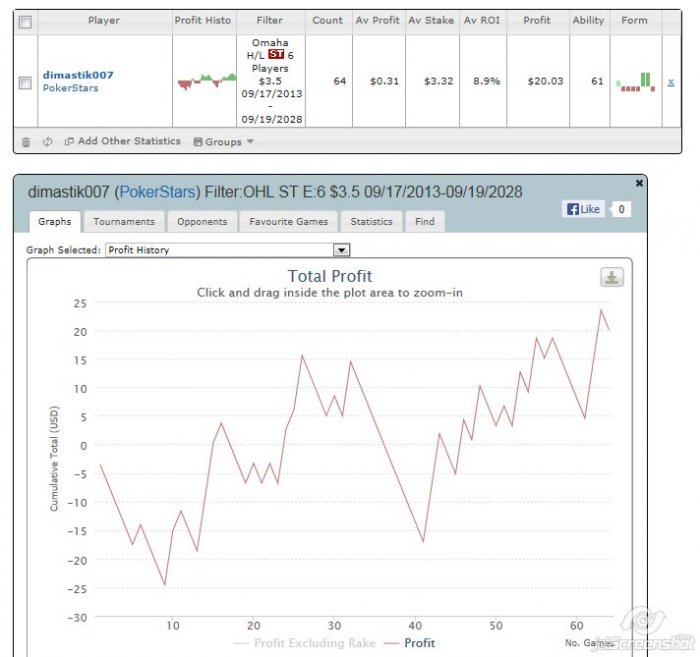Image resolution: width=700 pixels, height=657 pixels.
Task: Remove dimastik007 row with the x link
Action: pyautogui.click(x=671, y=82)
